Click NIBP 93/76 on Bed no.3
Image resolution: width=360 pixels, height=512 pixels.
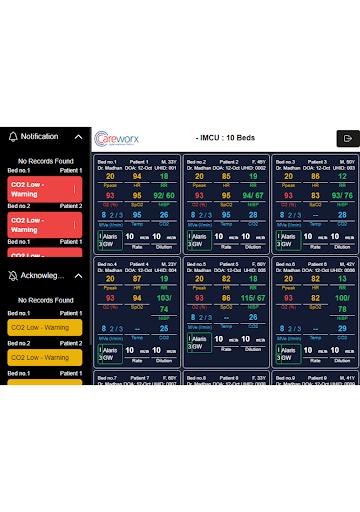coord(342,196)
